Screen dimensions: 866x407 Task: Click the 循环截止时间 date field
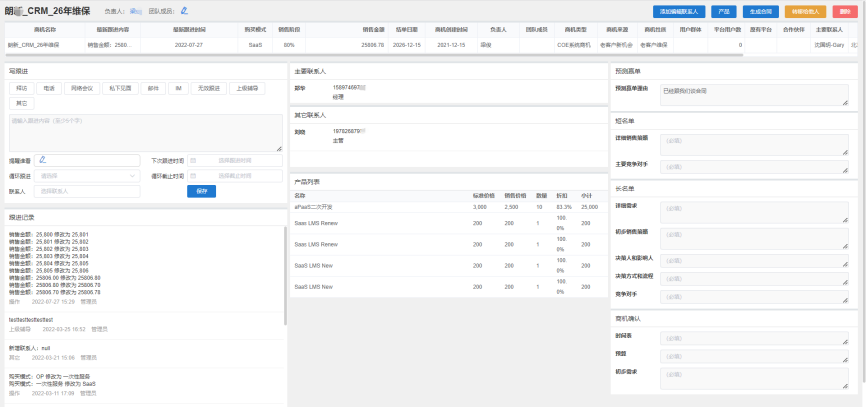(235, 176)
